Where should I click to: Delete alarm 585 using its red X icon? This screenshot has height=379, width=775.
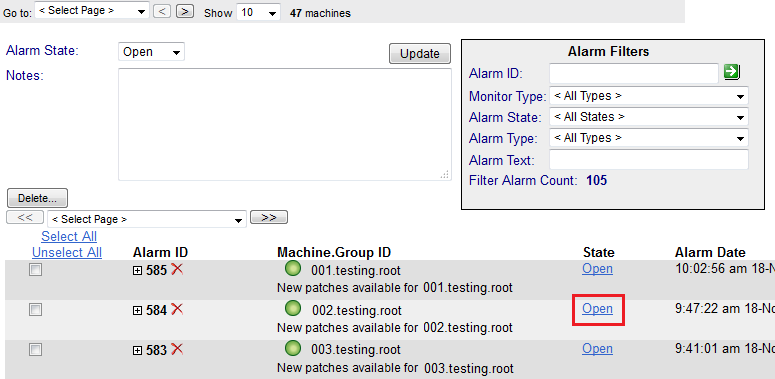coord(177,269)
